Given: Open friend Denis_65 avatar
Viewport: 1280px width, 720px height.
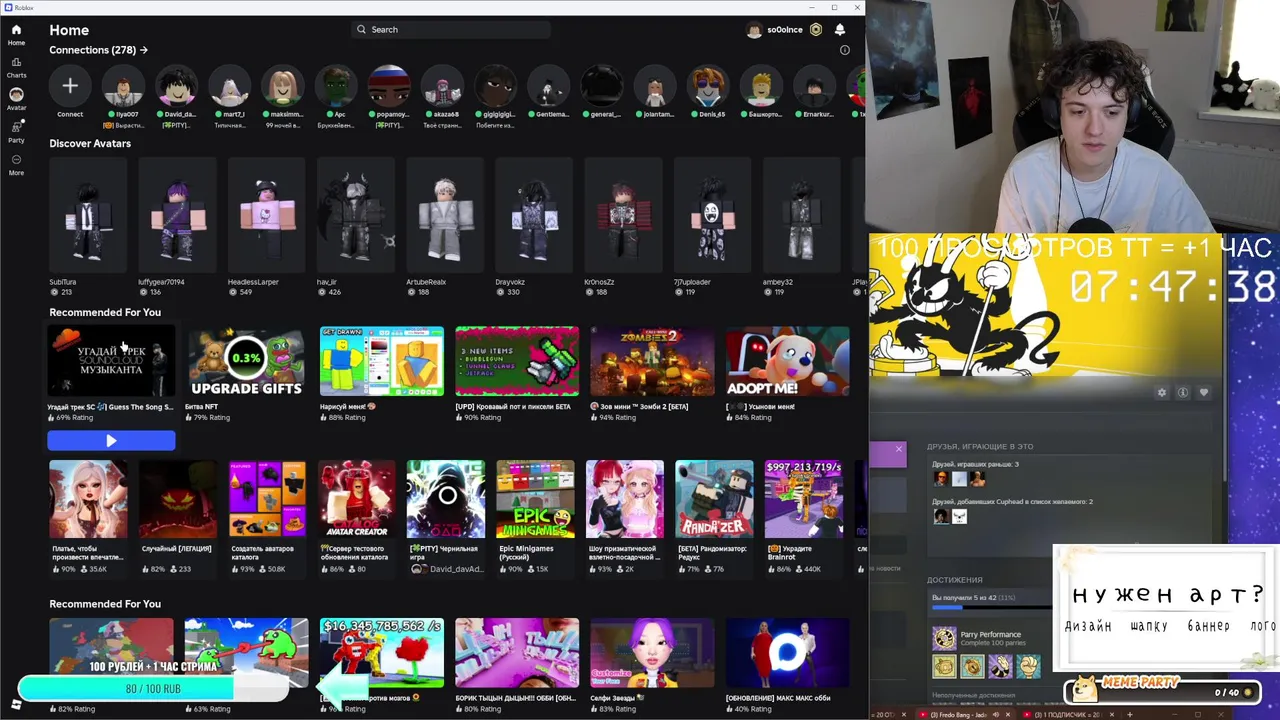Looking at the screenshot, I should 708,87.
